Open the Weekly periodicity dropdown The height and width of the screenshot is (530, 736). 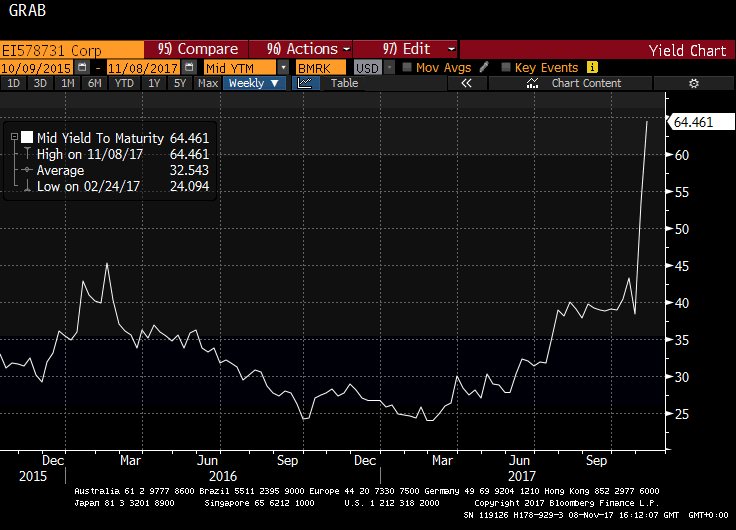[254, 83]
